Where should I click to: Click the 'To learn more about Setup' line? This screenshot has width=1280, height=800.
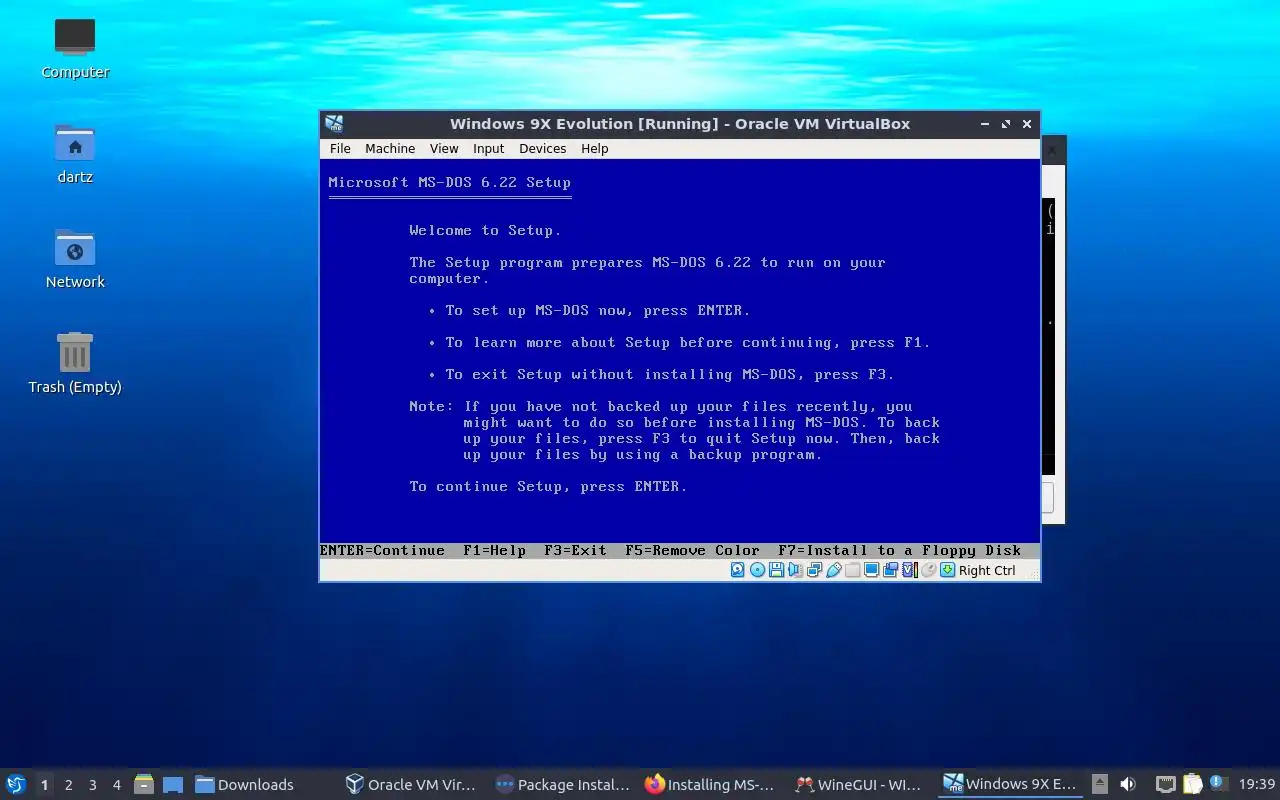tap(687, 342)
